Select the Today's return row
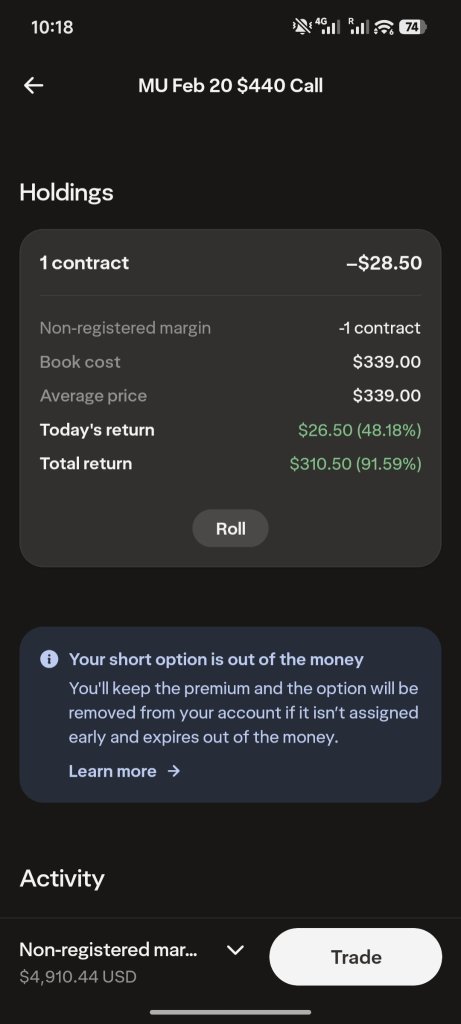Image resolution: width=461 pixels, height=1024 pixels. click(x=230, y=430)
